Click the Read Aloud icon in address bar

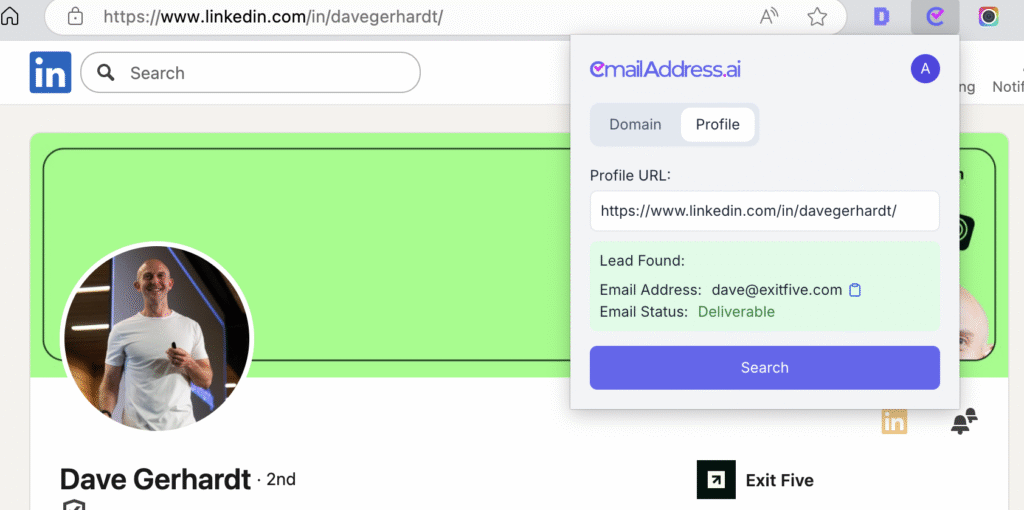770,17
